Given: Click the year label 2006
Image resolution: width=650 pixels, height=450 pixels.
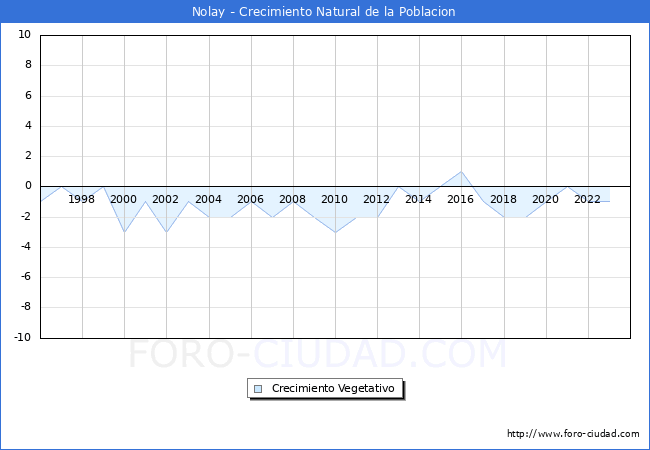Looking at the screenshot, I should [250, 199].
